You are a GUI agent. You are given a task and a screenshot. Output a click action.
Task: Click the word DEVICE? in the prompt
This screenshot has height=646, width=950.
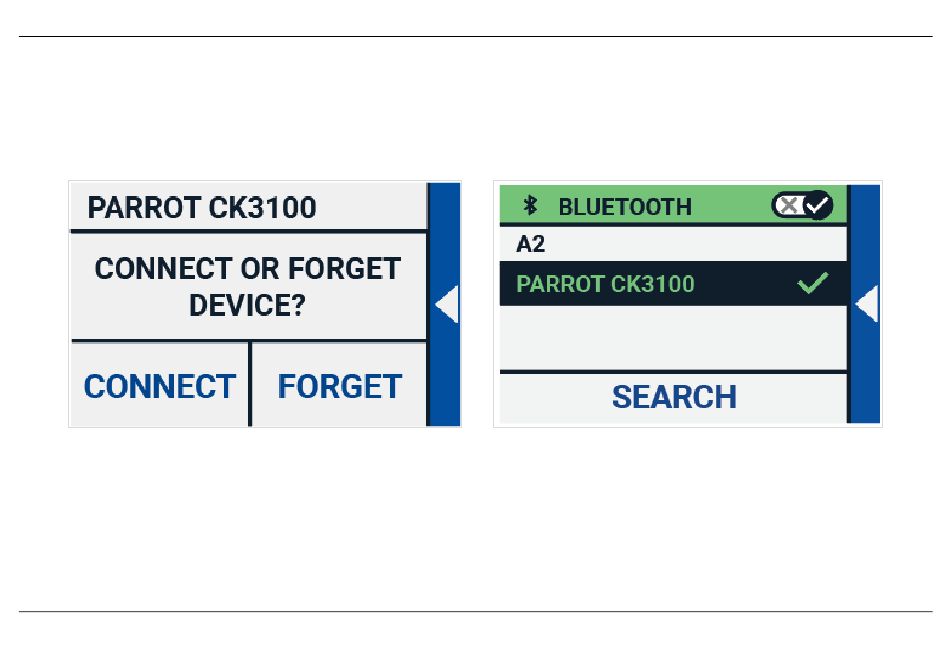point(247,305)
